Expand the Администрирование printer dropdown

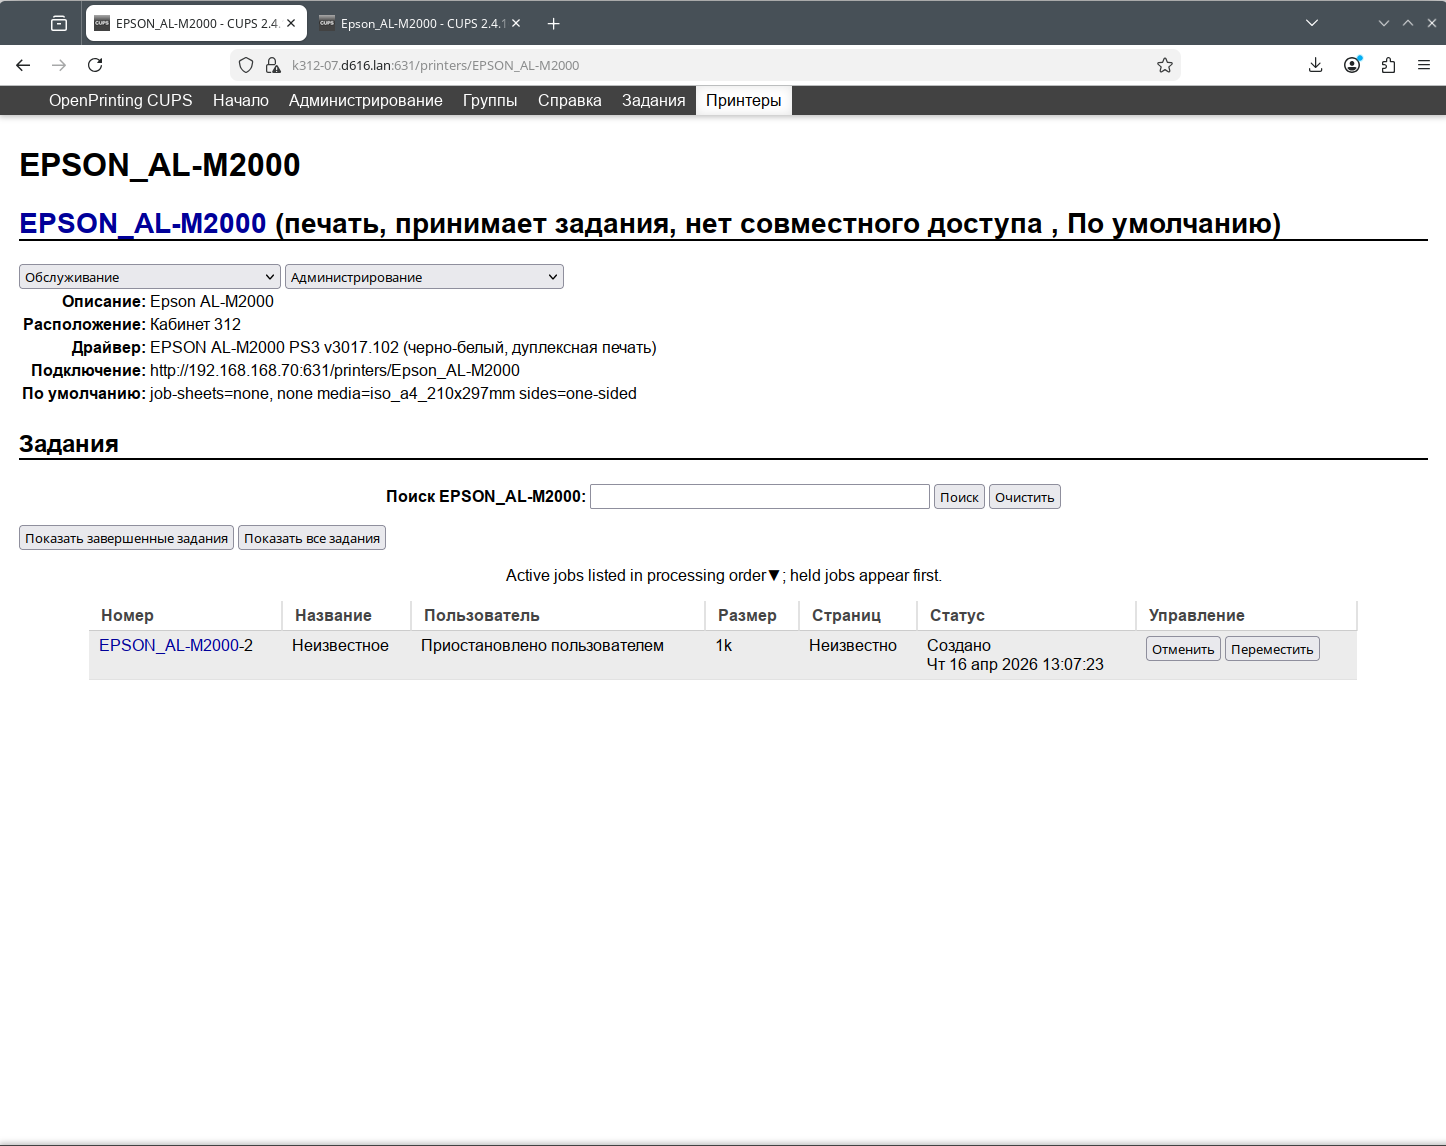tap(424, 277)
